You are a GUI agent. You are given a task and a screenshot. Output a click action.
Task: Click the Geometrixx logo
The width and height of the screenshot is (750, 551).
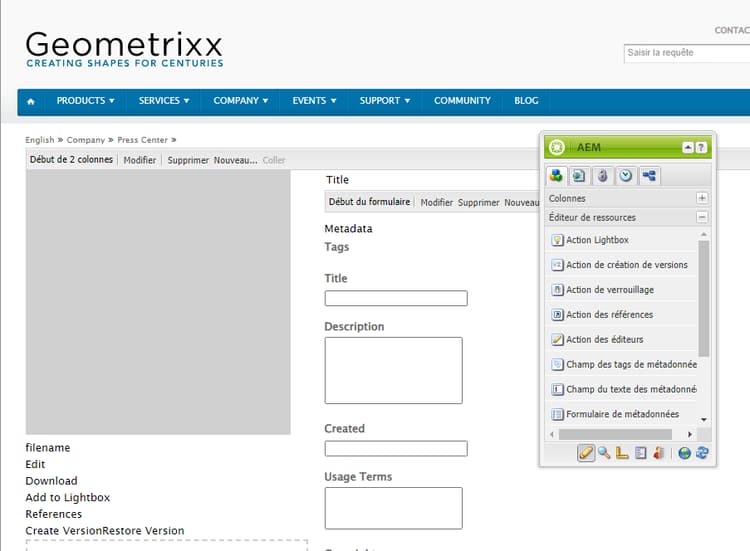[124, 50]
